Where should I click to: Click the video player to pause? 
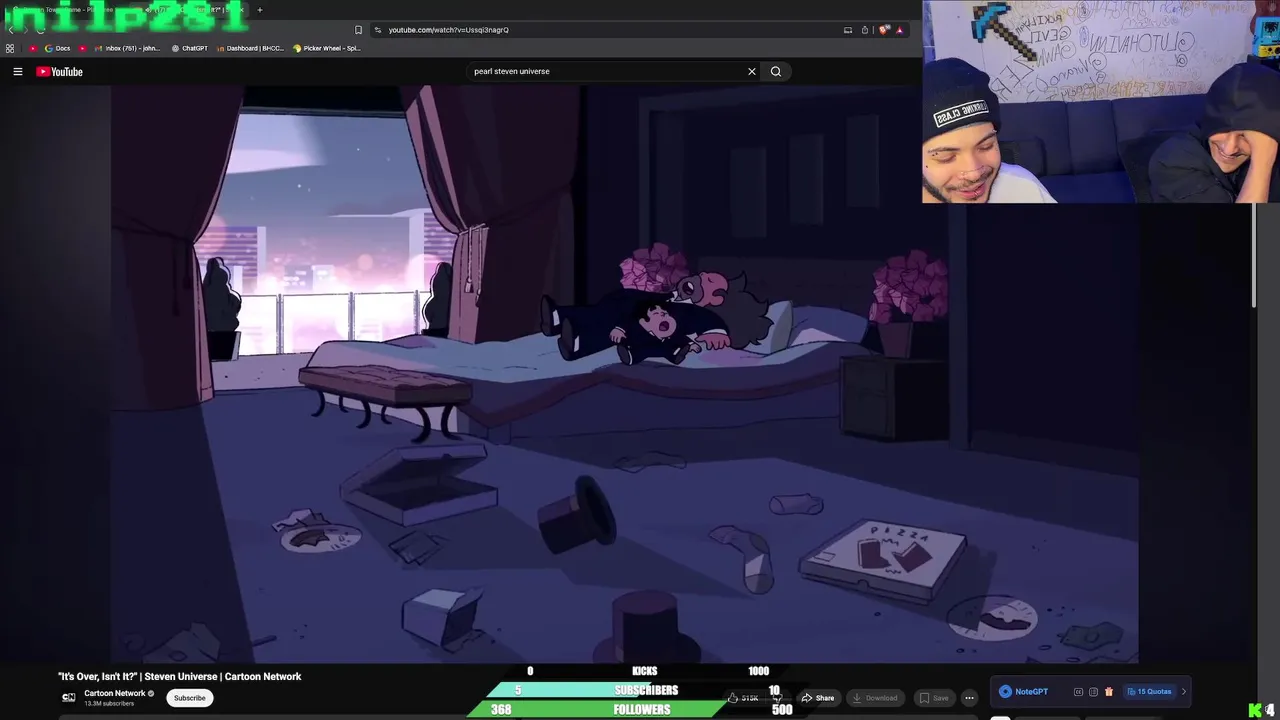tap(625, 375)
